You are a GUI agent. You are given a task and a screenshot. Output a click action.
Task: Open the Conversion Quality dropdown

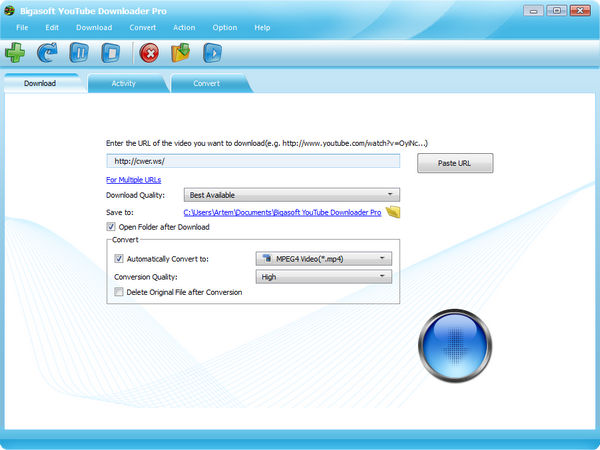(324, 277)
